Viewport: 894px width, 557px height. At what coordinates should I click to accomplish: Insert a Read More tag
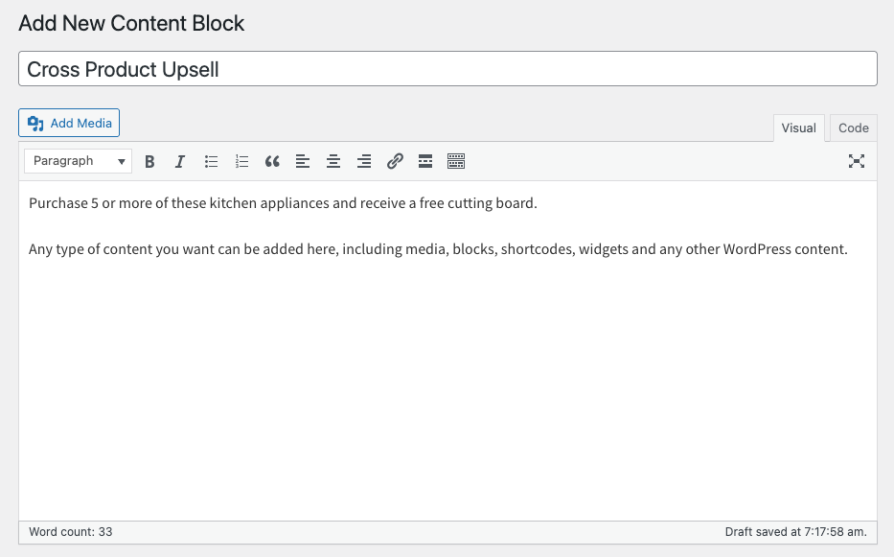pos(425,161)
